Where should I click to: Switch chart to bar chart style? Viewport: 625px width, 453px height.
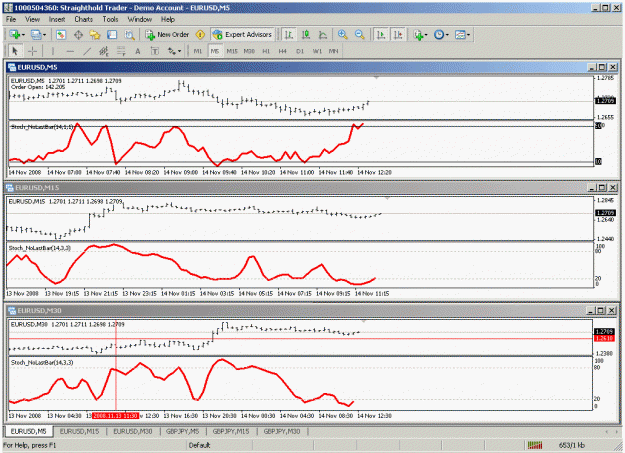(x=289, y=35)
